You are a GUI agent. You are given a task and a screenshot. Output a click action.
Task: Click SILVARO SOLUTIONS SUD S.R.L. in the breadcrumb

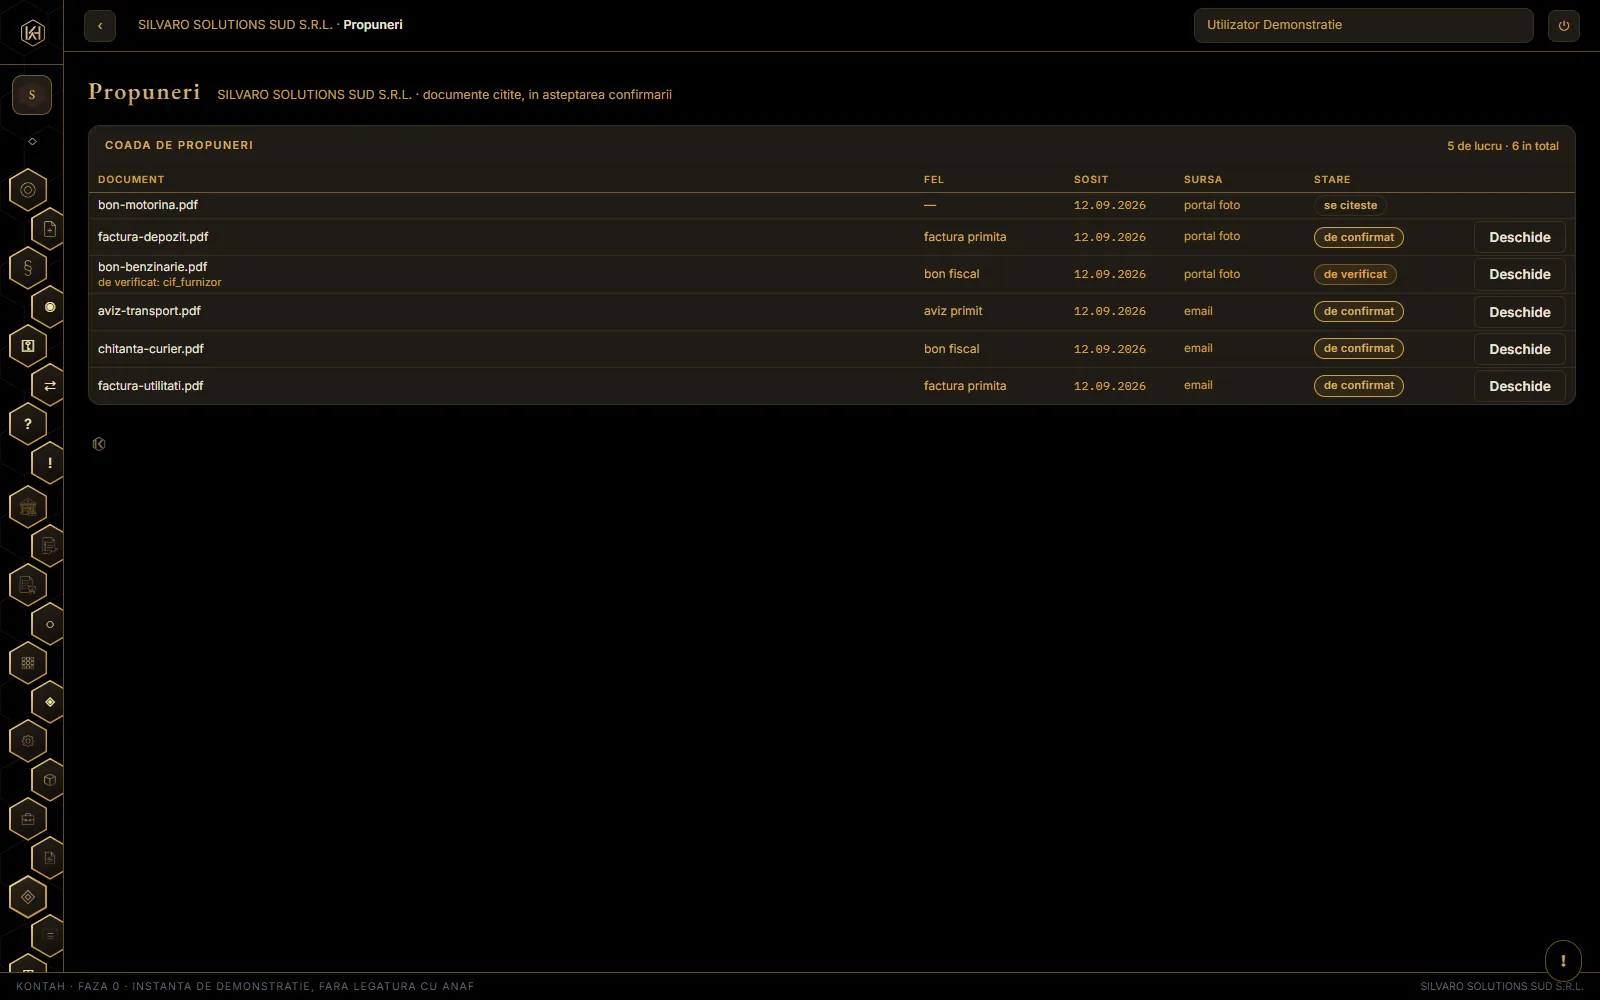(x=235, y=25)
